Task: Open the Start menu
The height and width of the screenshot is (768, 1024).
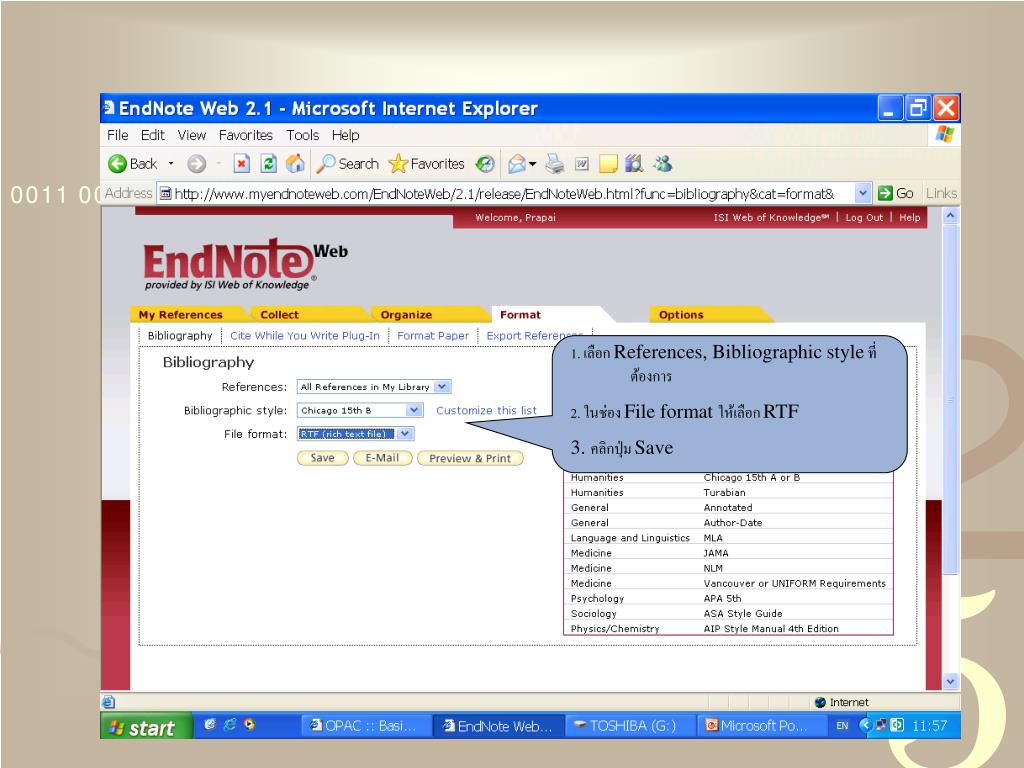Action: coord(146,726)
